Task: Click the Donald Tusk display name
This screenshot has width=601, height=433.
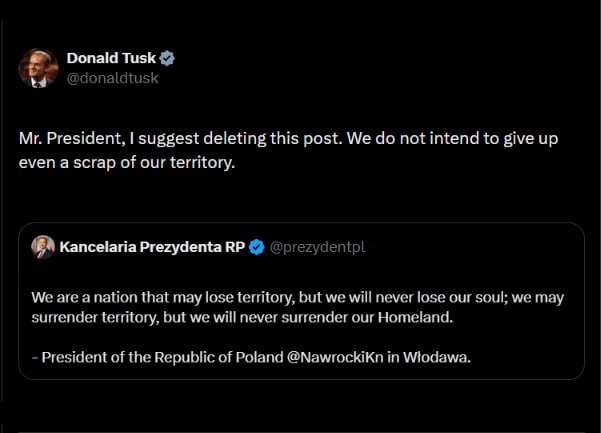Action: (x=111, y=58)
